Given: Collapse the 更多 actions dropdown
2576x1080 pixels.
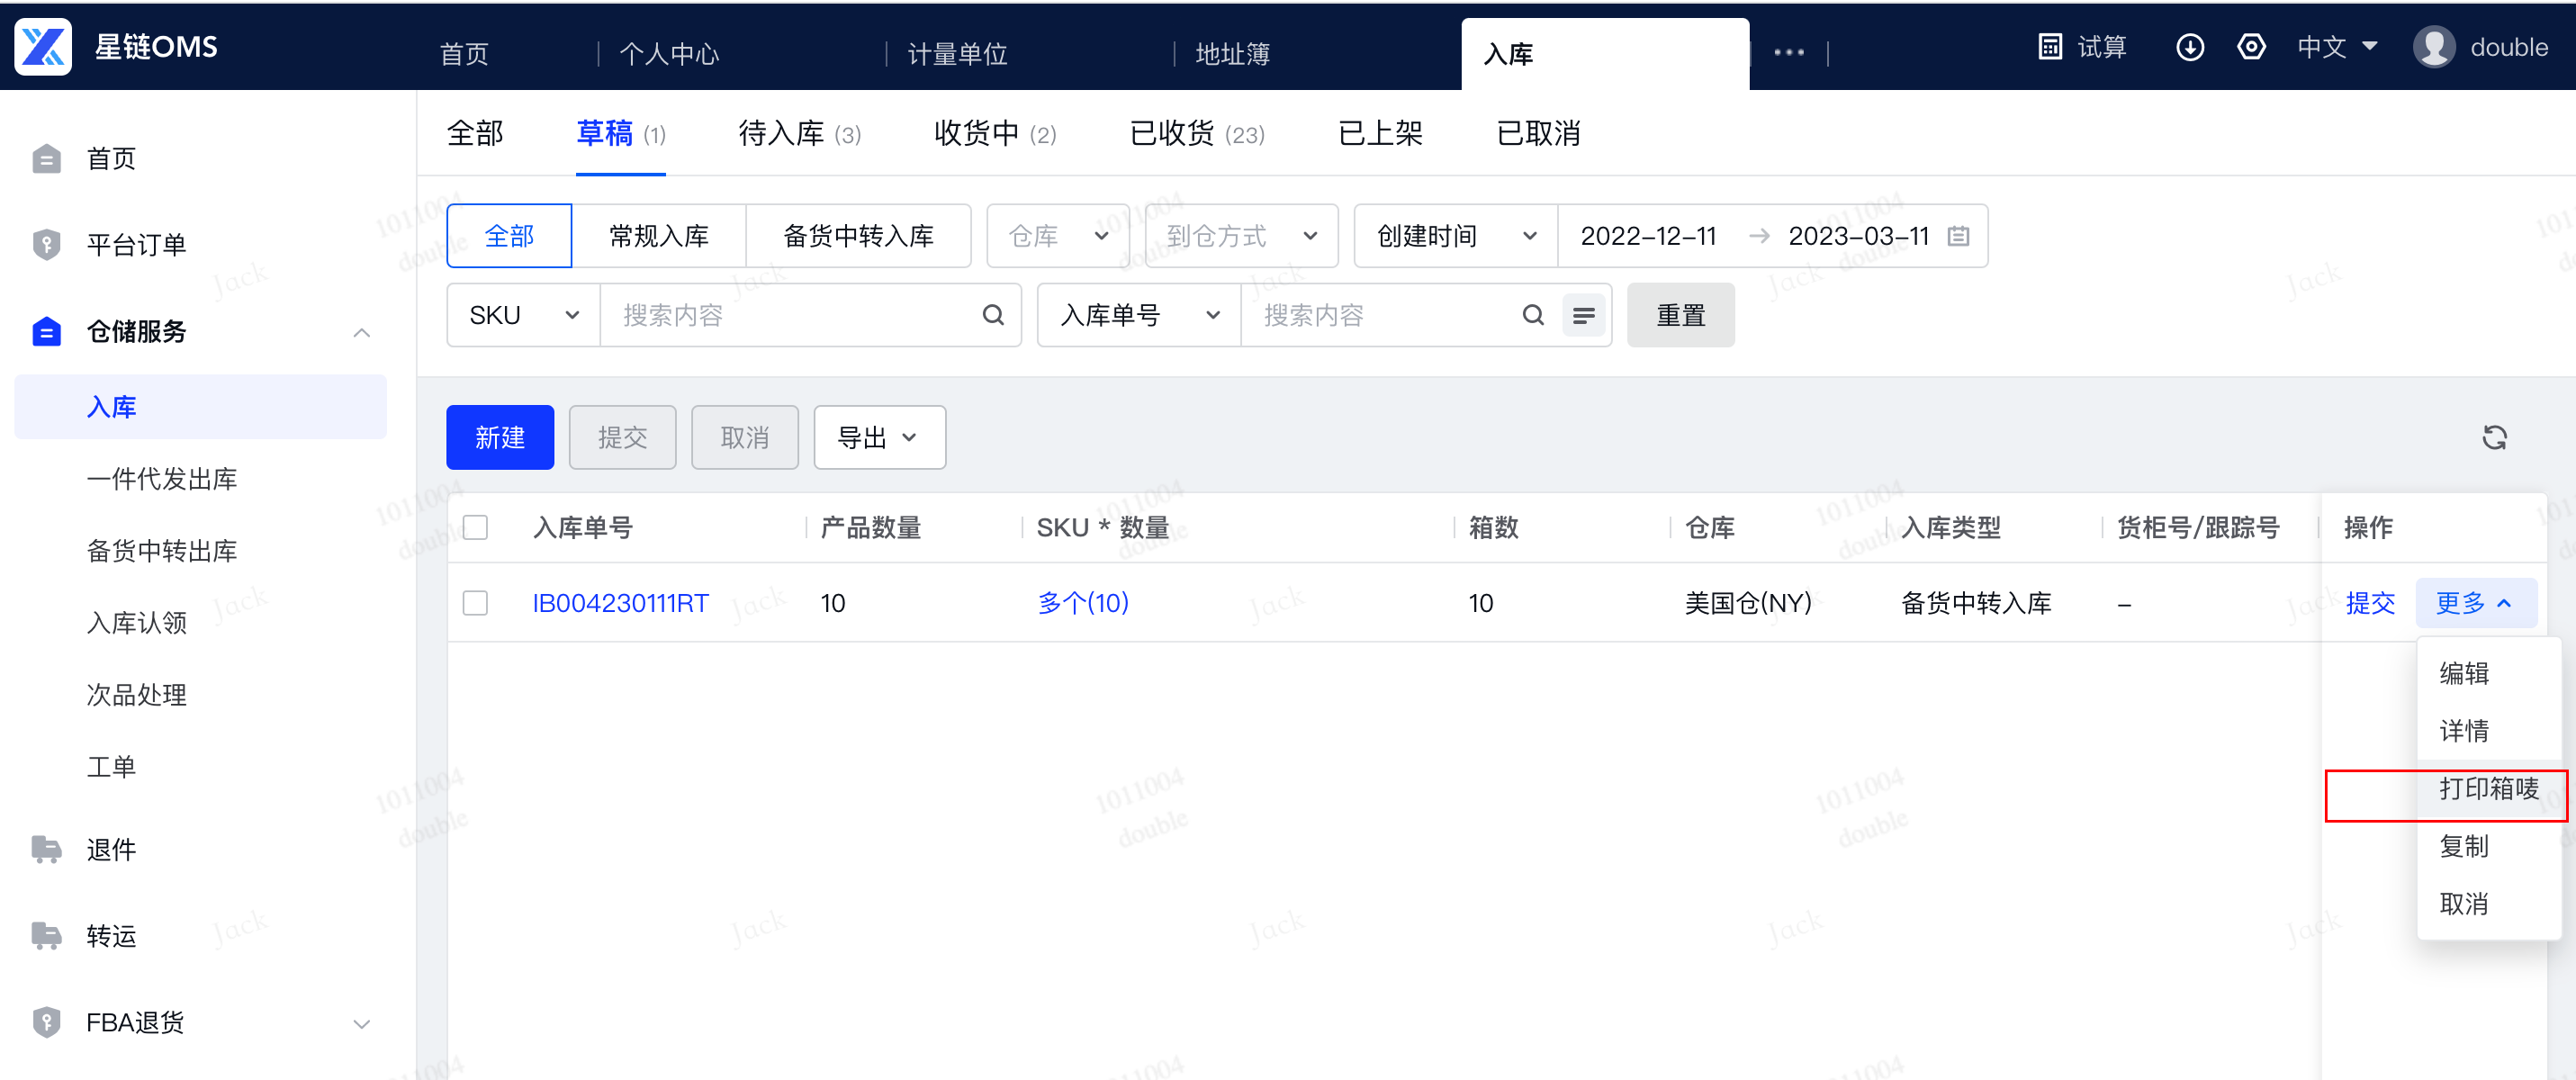Looking at the screenshot, I should pos(2476,604).
